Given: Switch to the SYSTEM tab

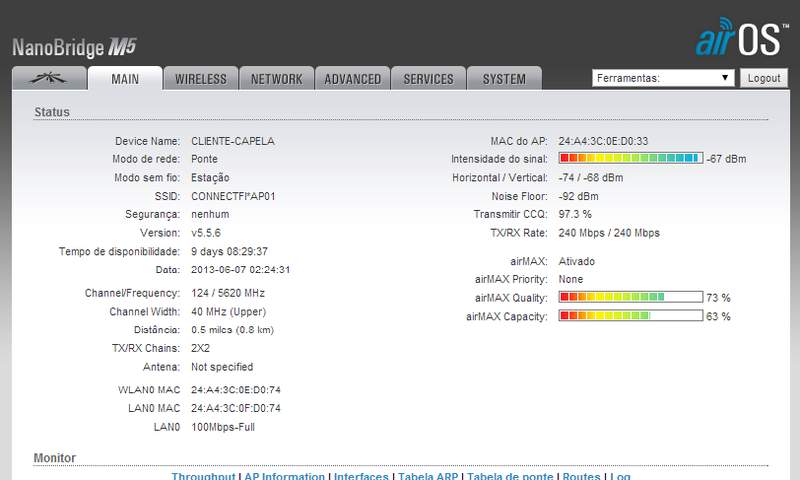Looking at the screenshot, I should coord(504,79).
